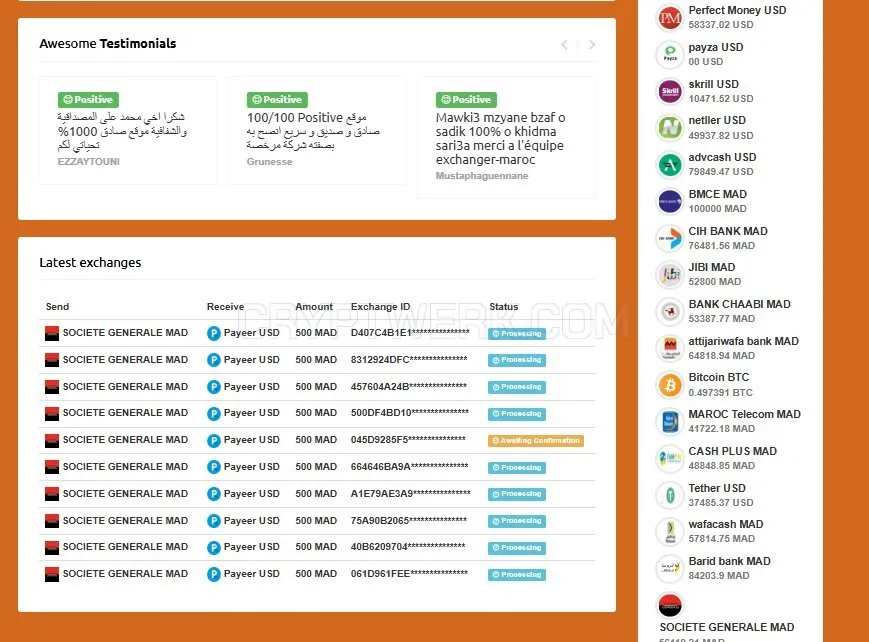
Task: Click Payeer icon in 8312924DFC row
Action: (213, 360)
